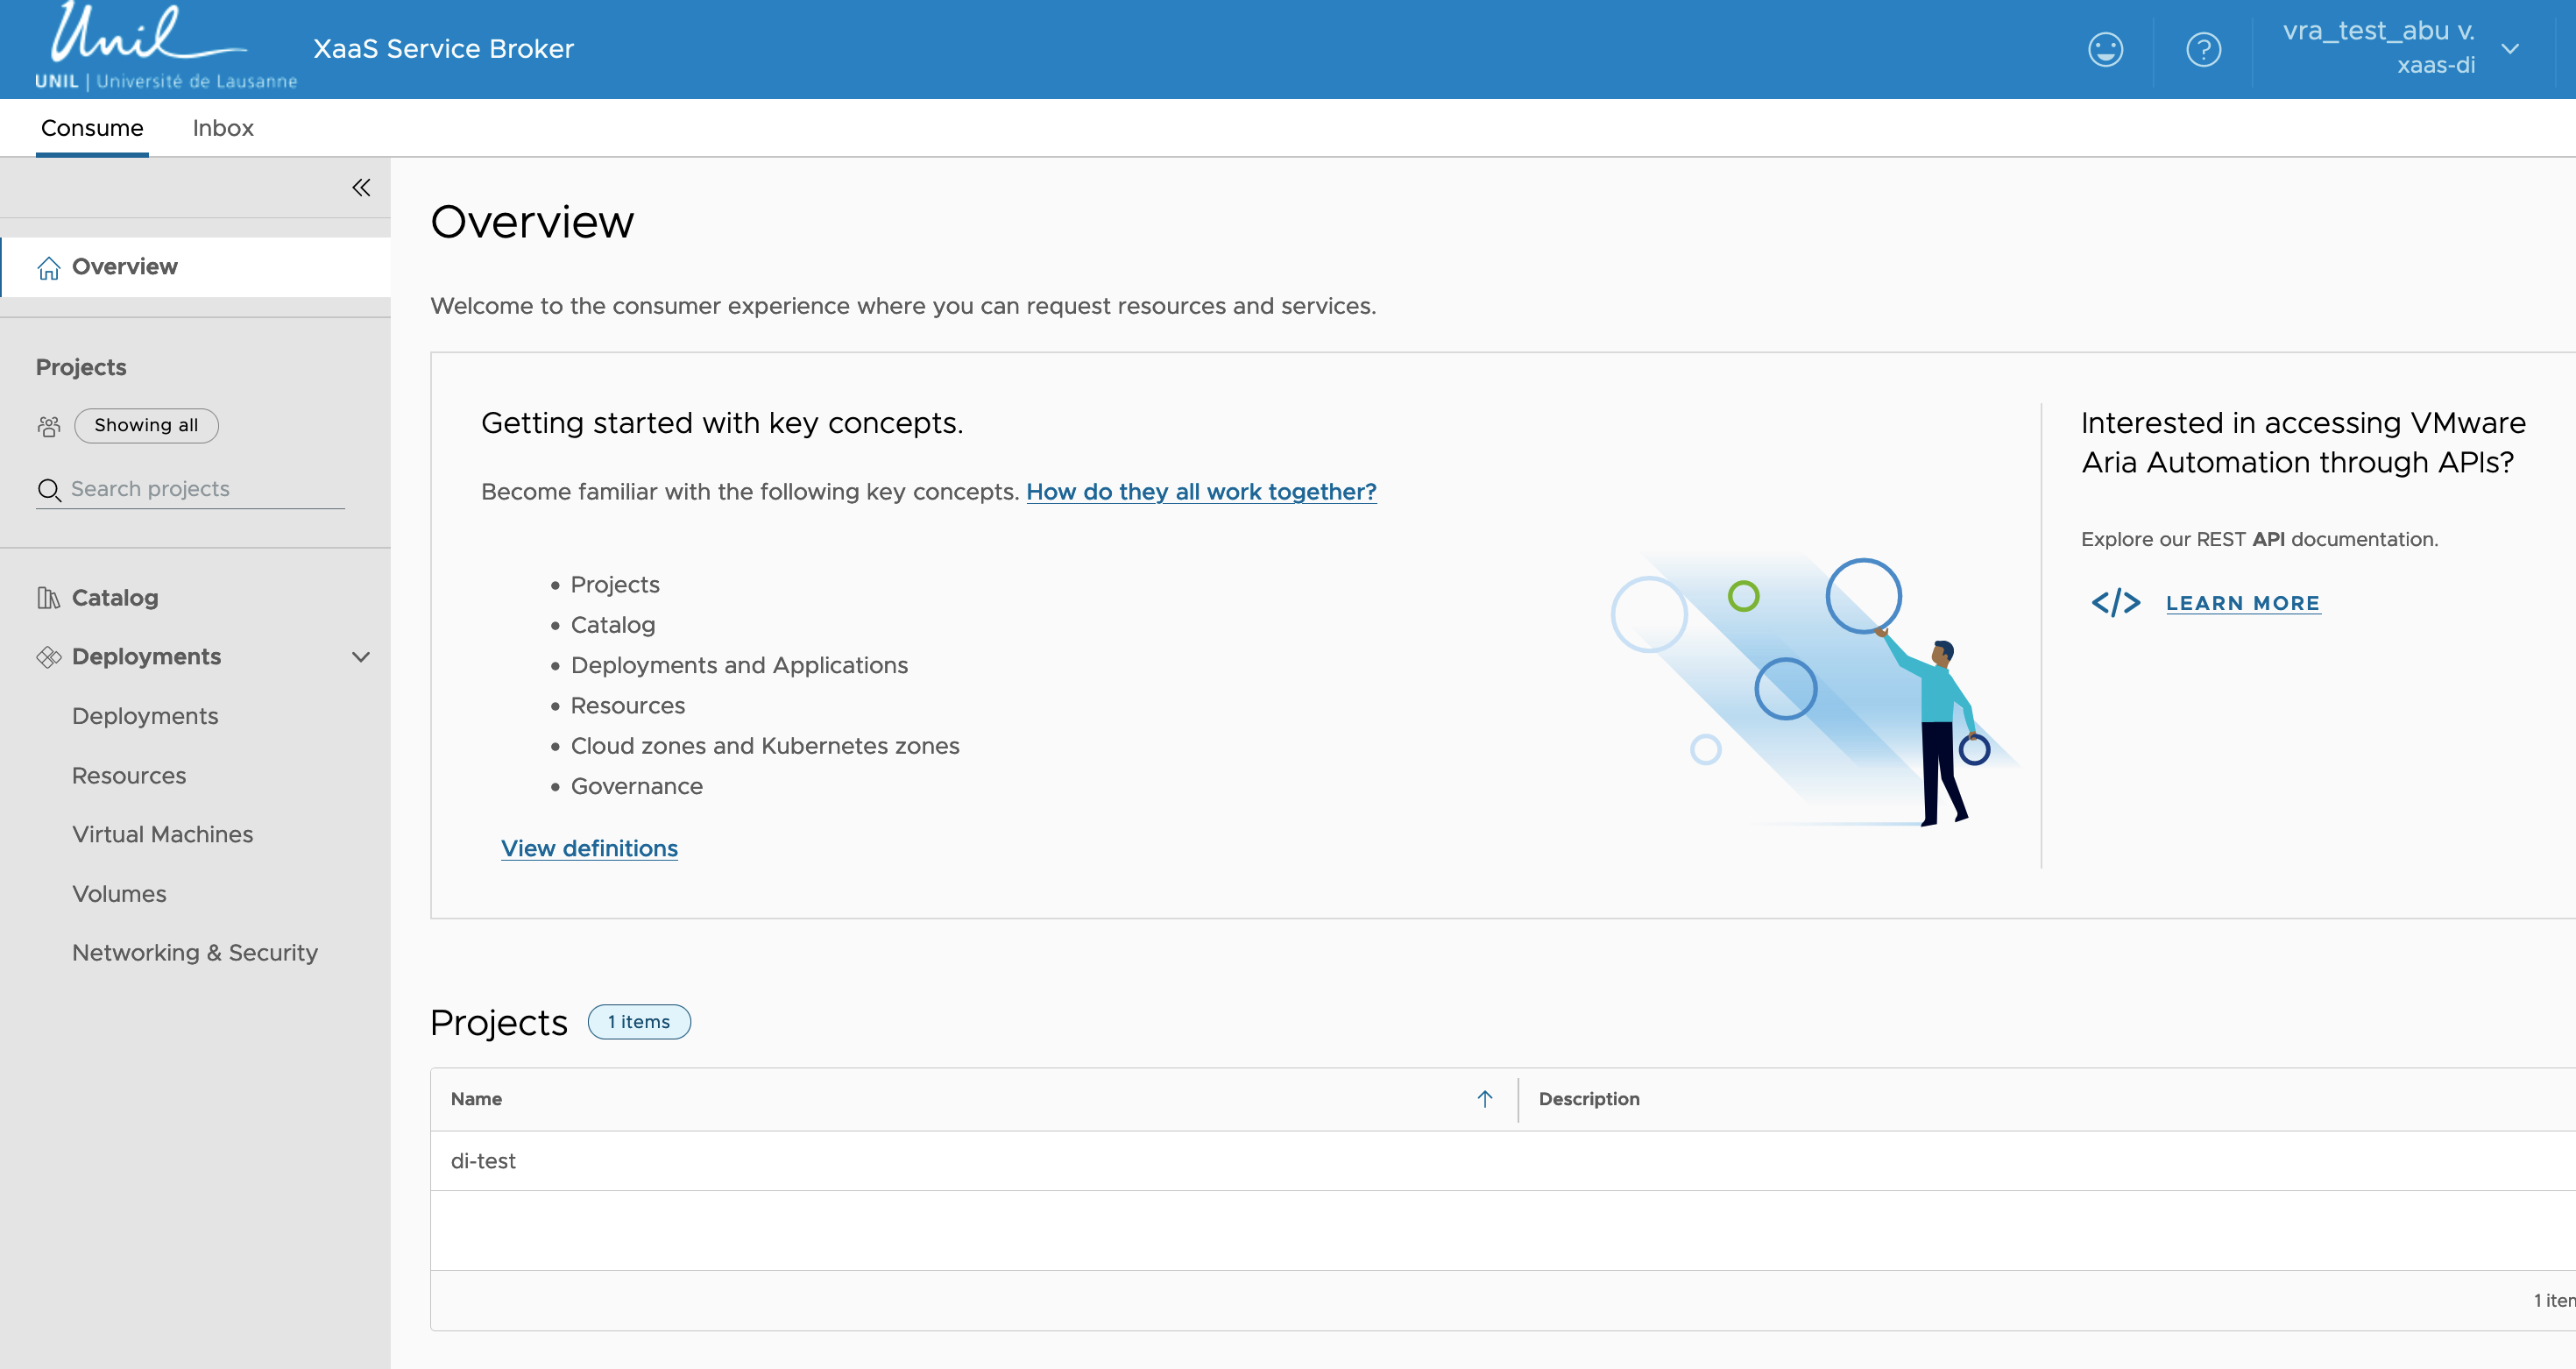Select the Consume tab
Viewport: 2576px width, 1369px height.
(92, 128)
